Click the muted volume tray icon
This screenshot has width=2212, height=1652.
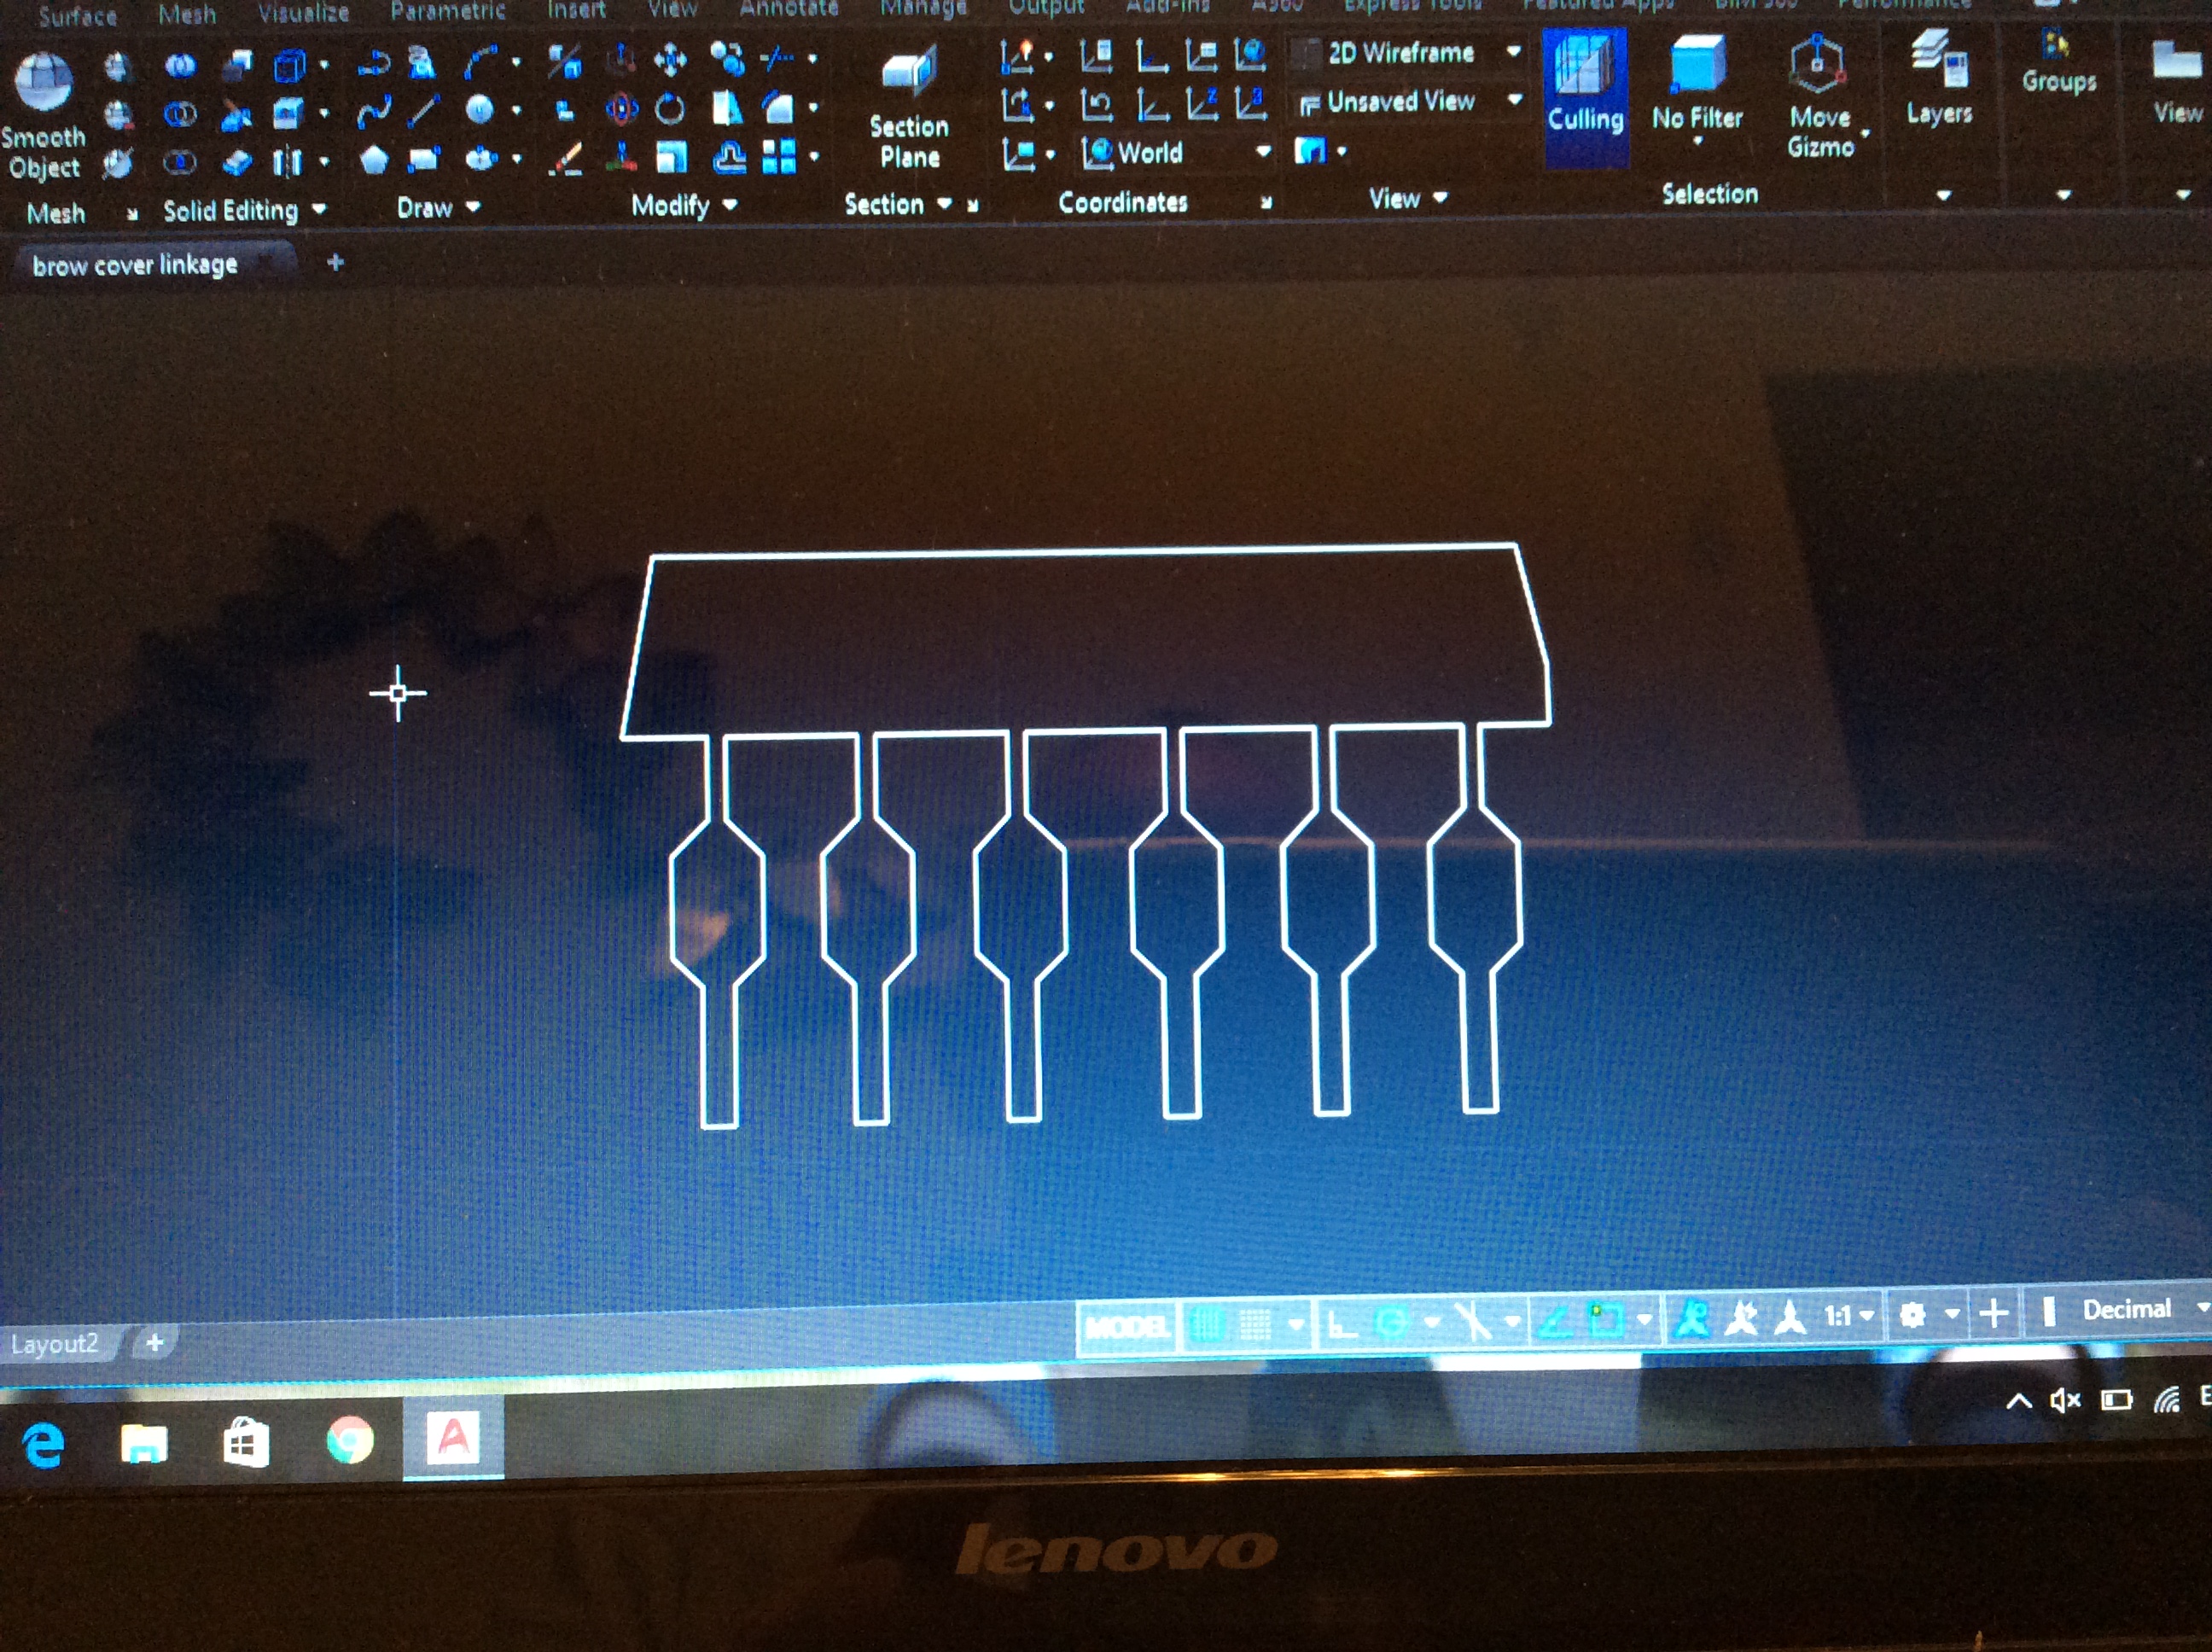[2064, 1400]
